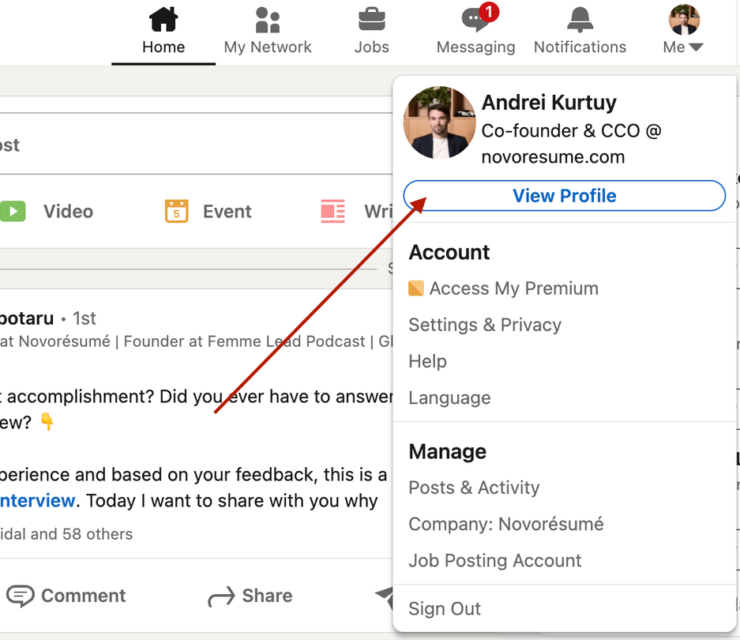
Task: Open the My Network people icon
Action: pos(268,20)
